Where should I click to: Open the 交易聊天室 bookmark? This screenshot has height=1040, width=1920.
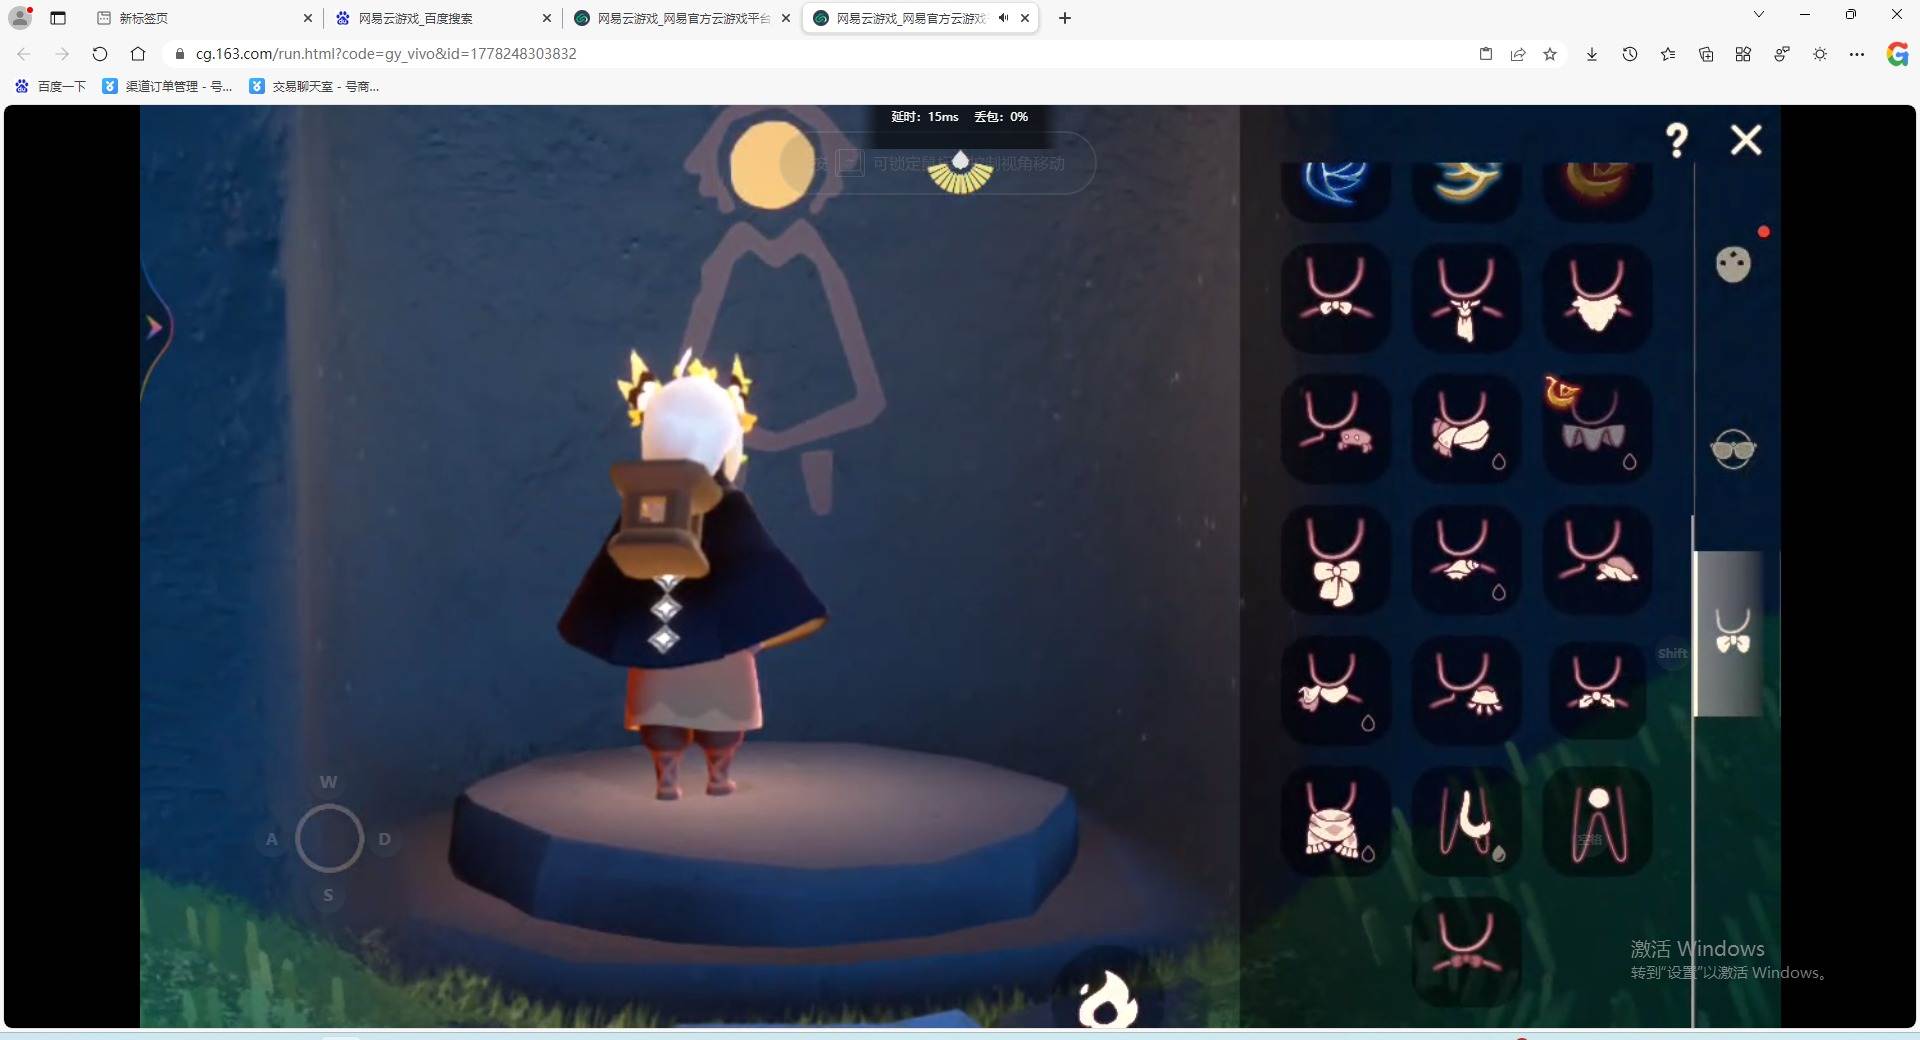pyautogui.click(x=314, y=87)
